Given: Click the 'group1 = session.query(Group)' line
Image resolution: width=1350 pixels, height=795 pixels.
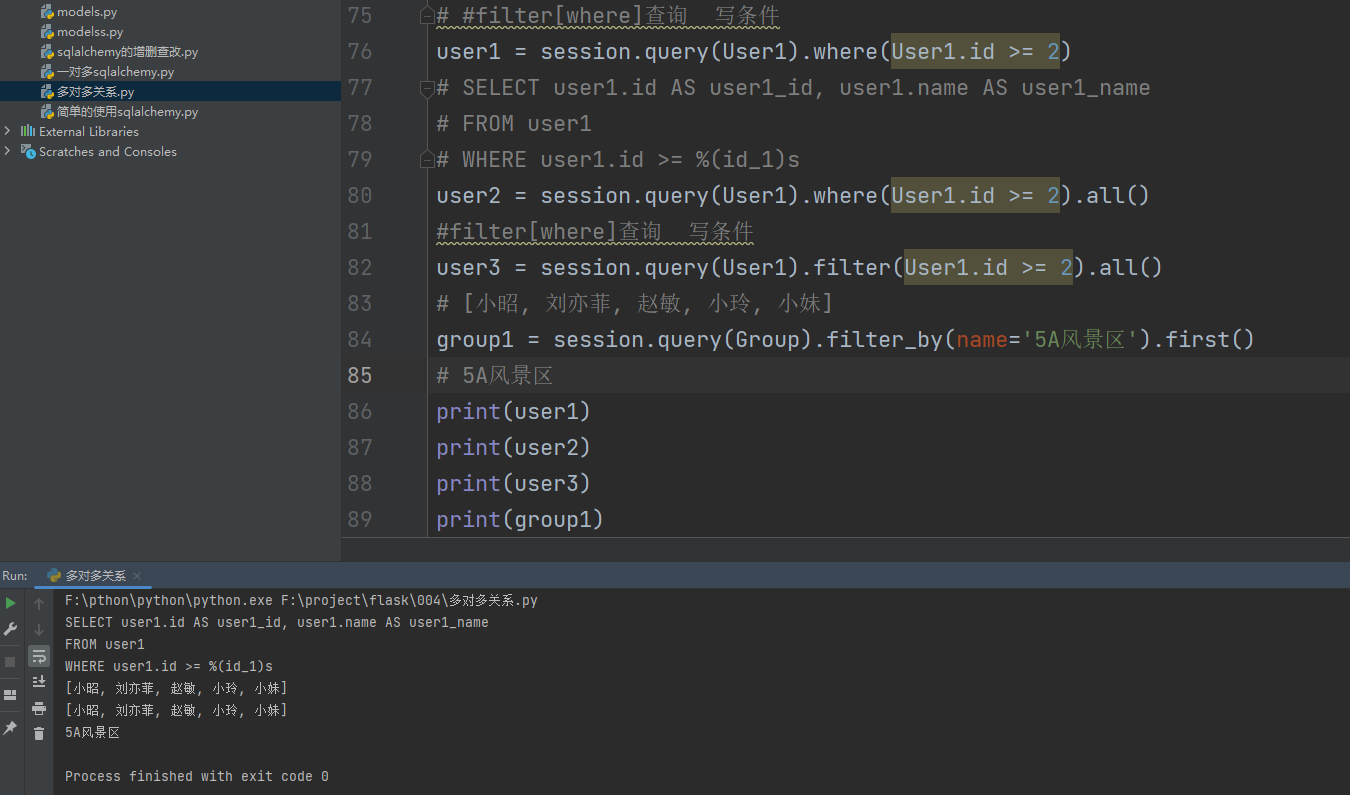Looking at the screenshot, I should (845, 340).
